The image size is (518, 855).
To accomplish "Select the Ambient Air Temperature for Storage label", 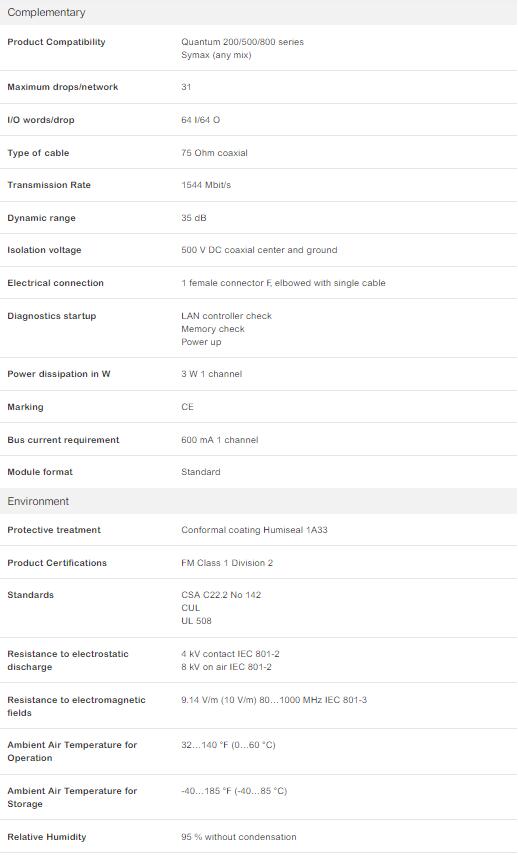I will pos(72,797).
